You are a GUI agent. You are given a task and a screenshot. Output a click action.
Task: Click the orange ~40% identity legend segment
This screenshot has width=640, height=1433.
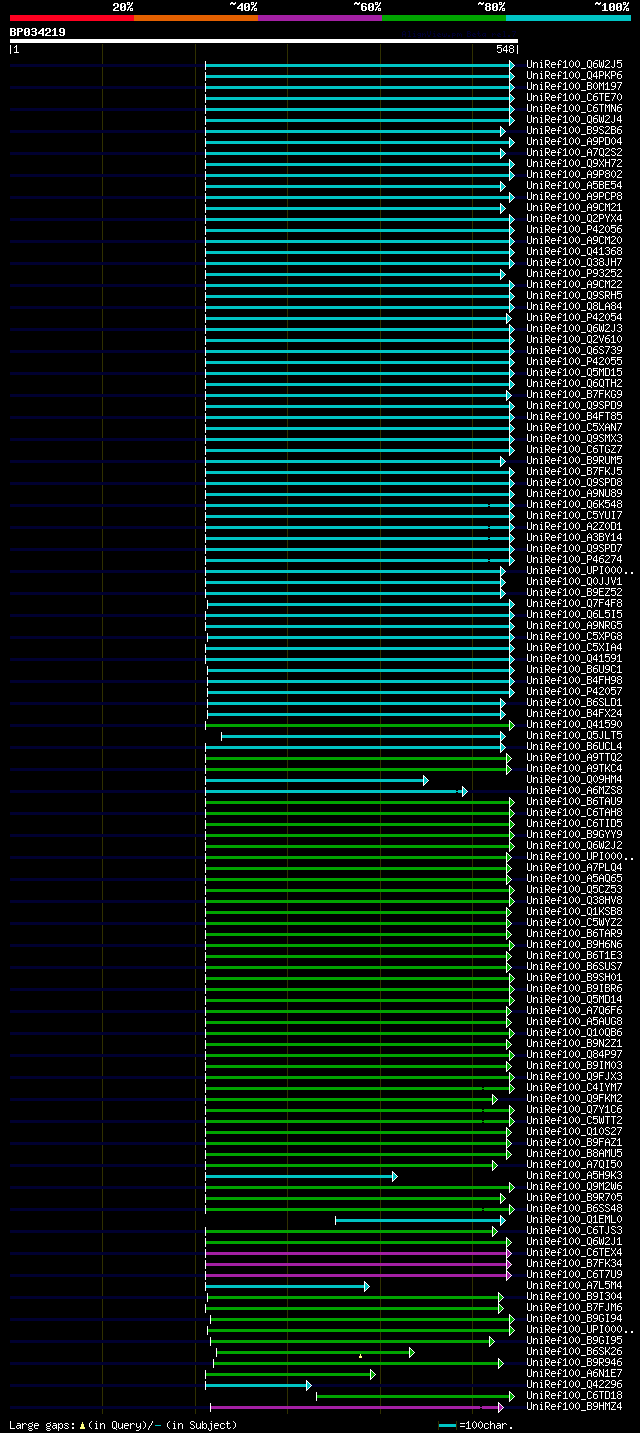tap(195, 17)
